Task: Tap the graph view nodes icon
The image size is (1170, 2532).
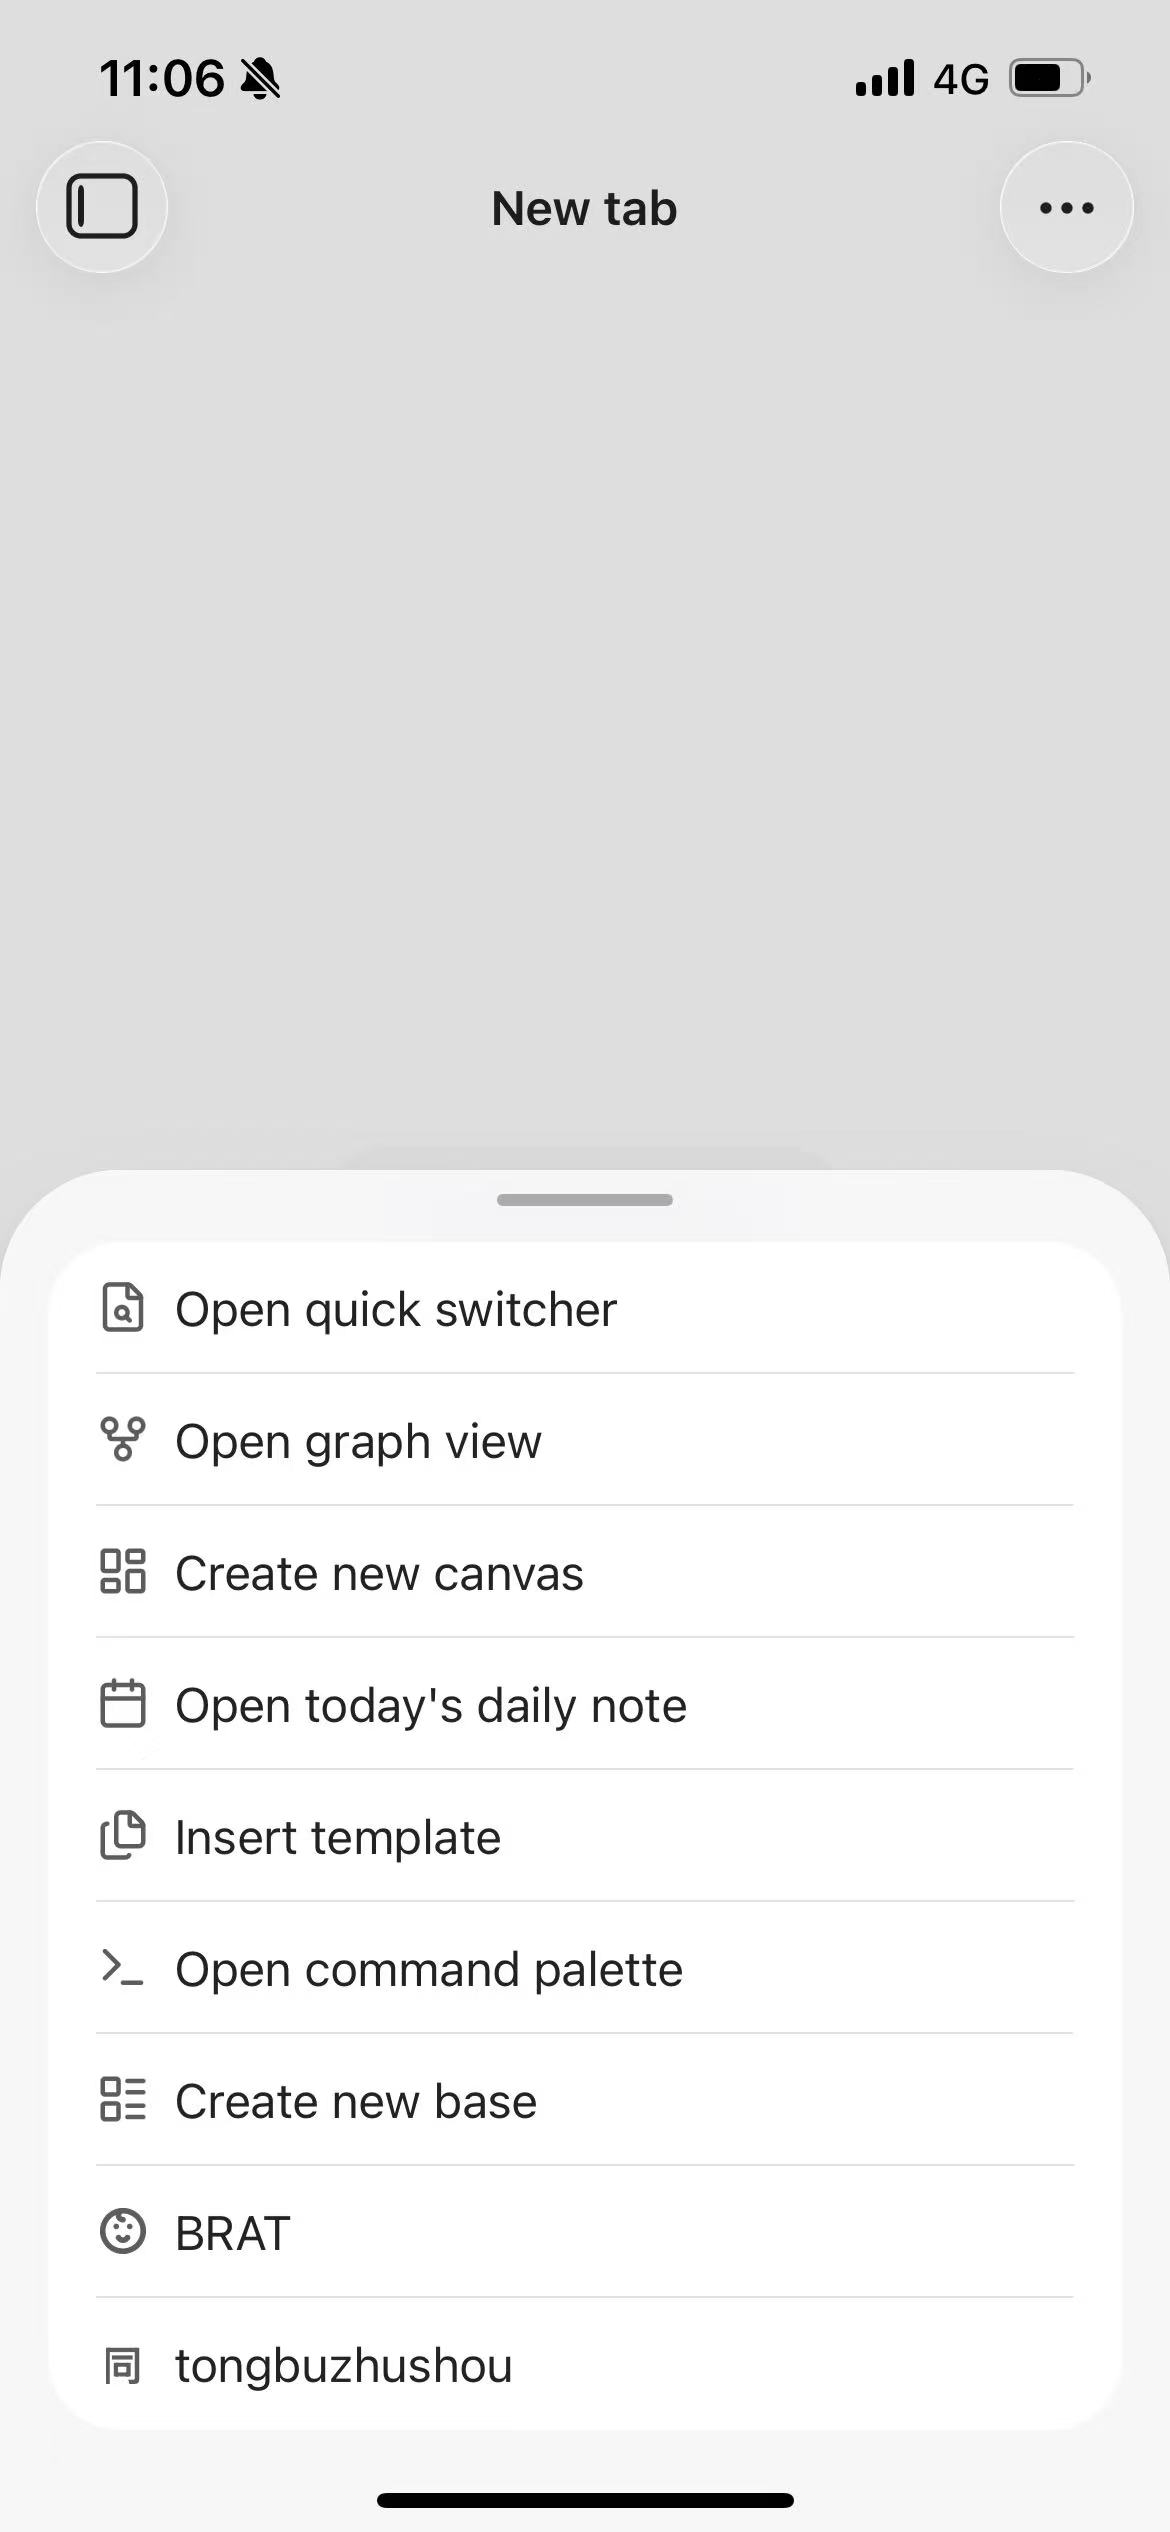Action: click(x=123, y=1440)
